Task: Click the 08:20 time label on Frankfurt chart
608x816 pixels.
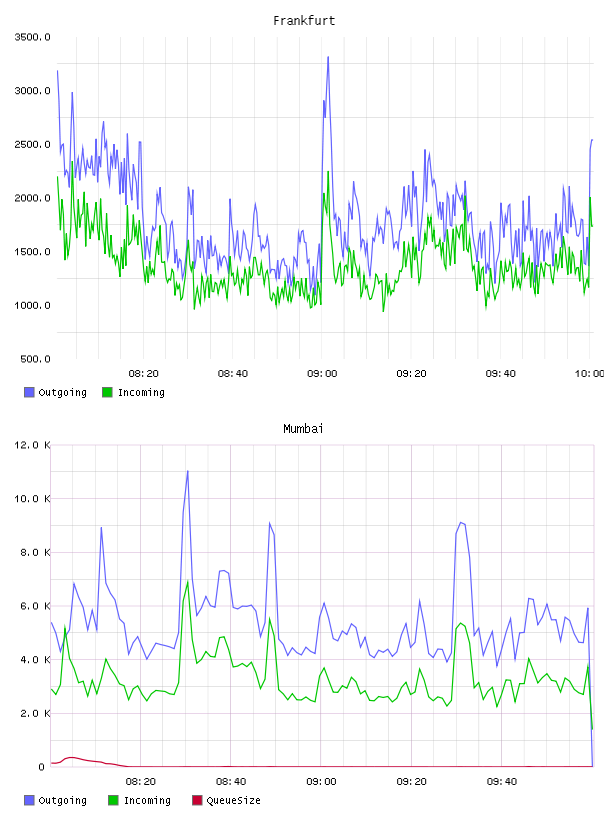Action: click(x=143, y=374)
